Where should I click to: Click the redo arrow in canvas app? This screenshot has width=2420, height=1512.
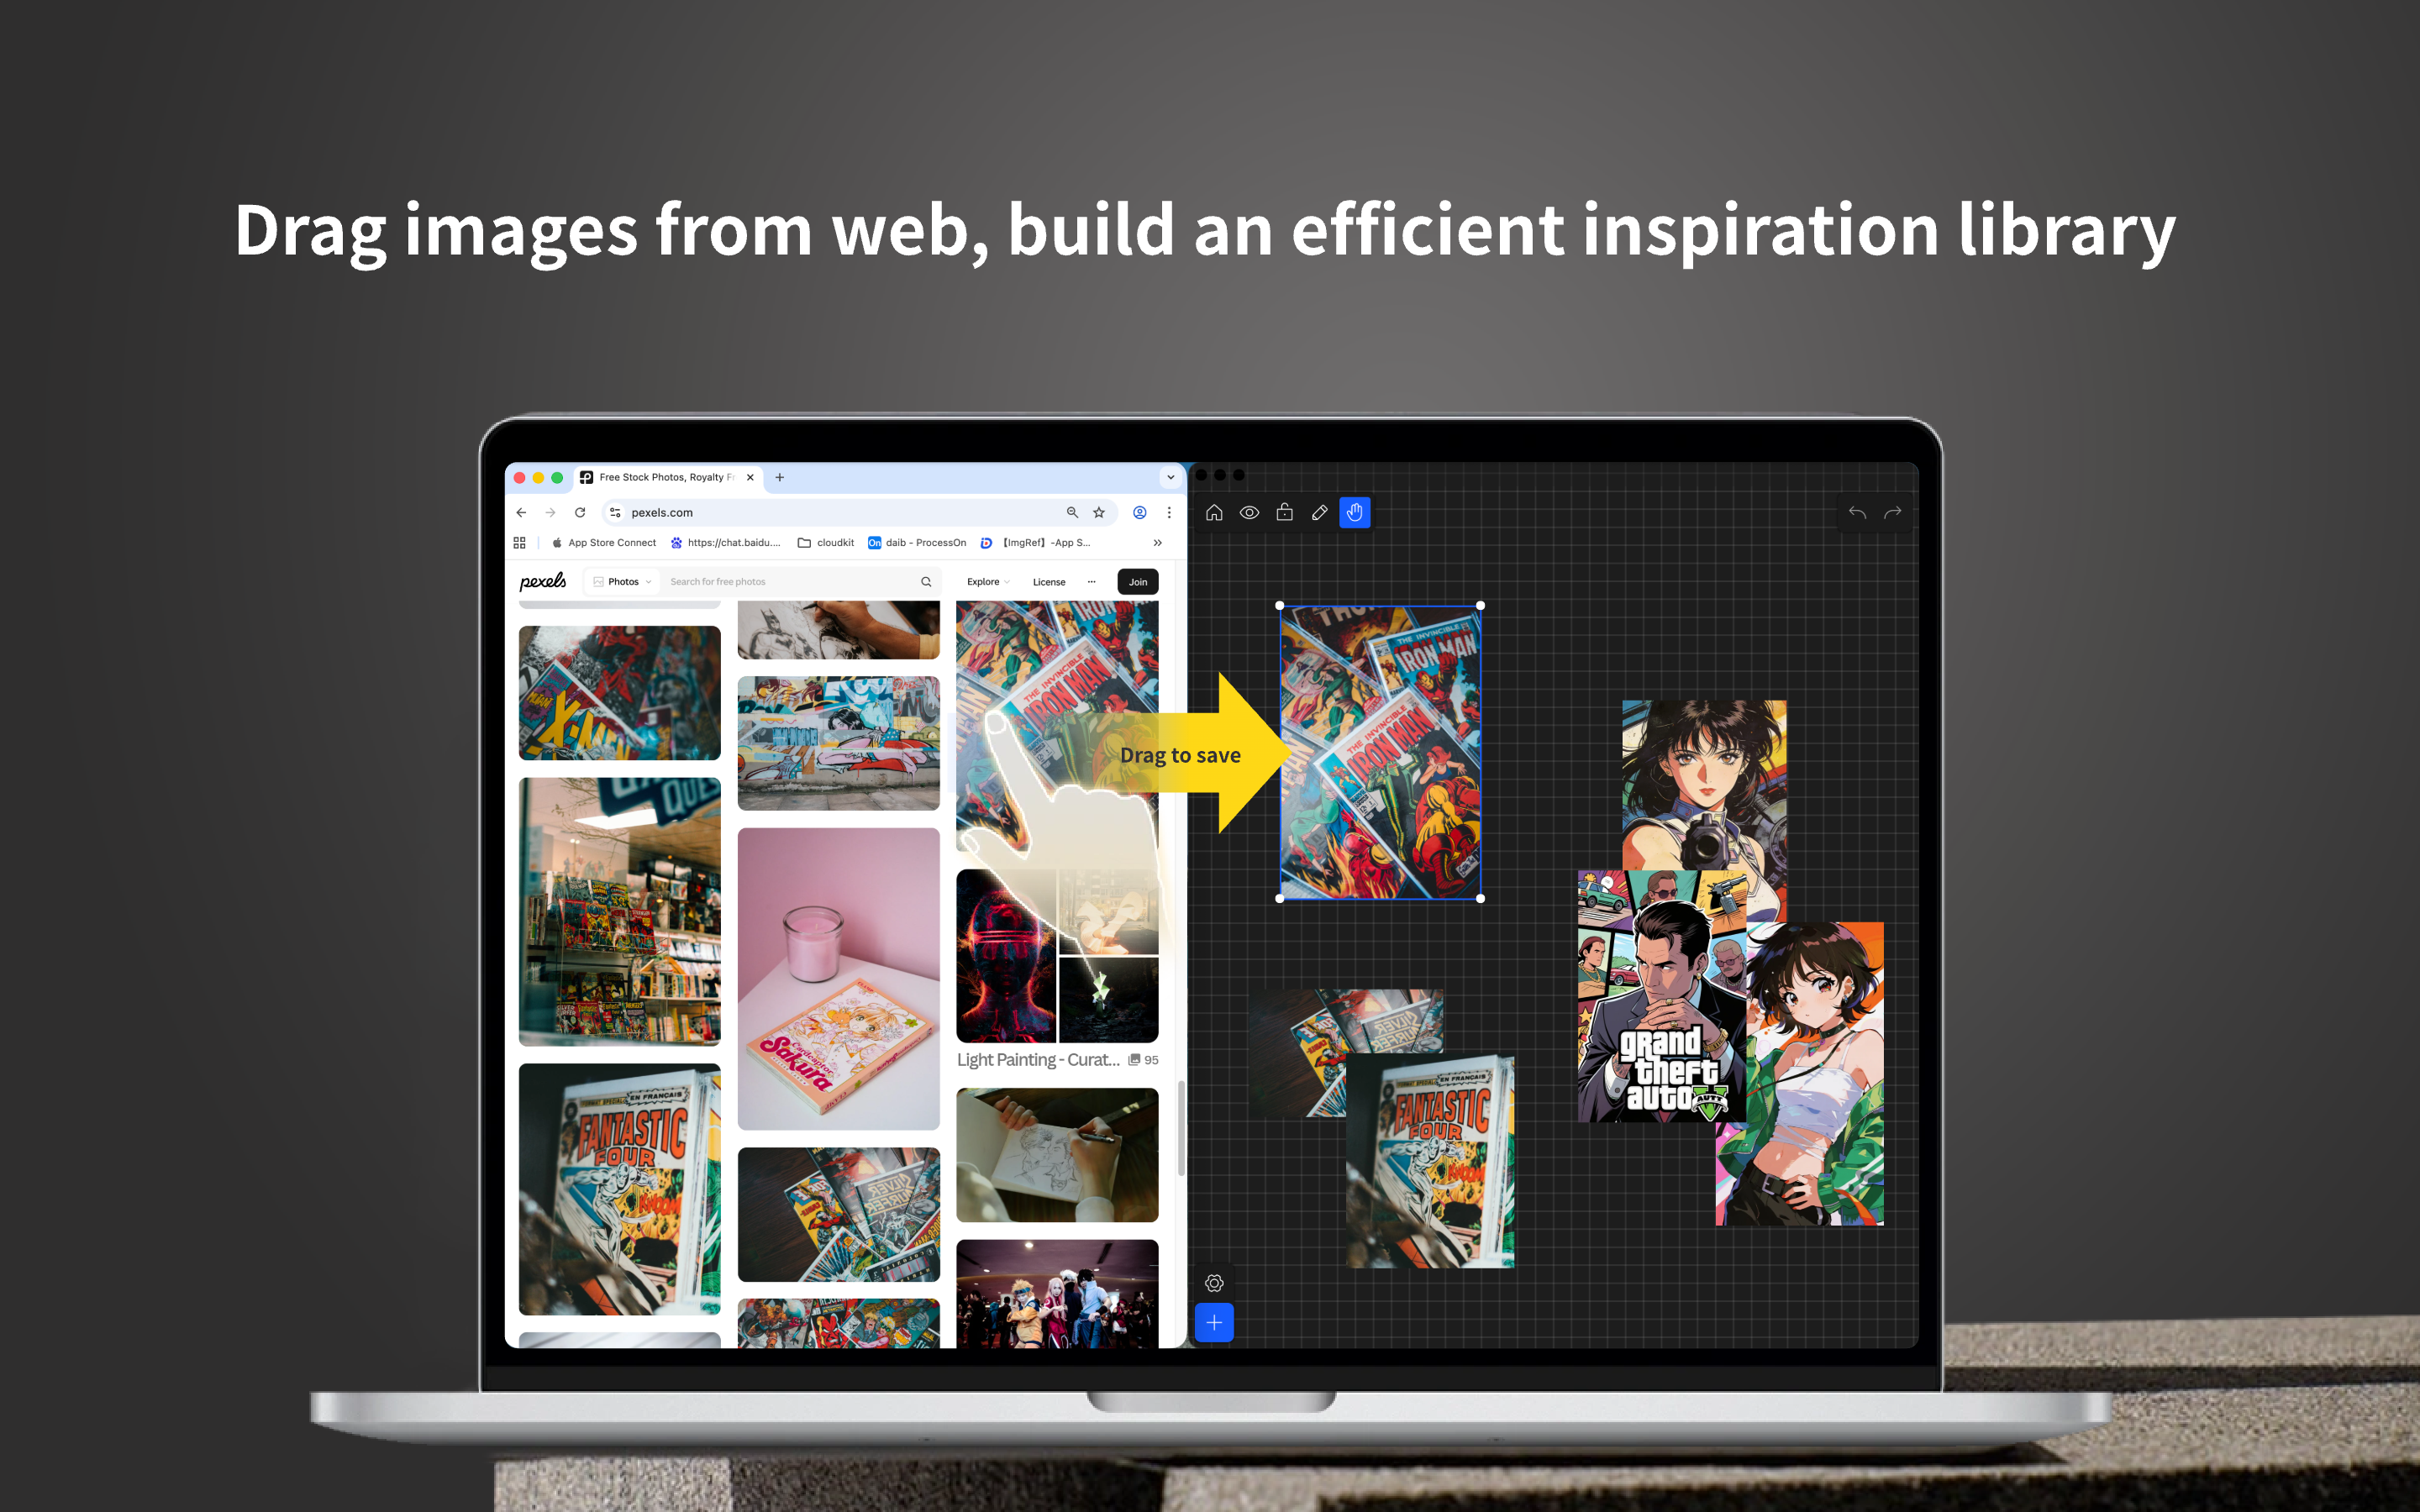[x=1892, y=512]
